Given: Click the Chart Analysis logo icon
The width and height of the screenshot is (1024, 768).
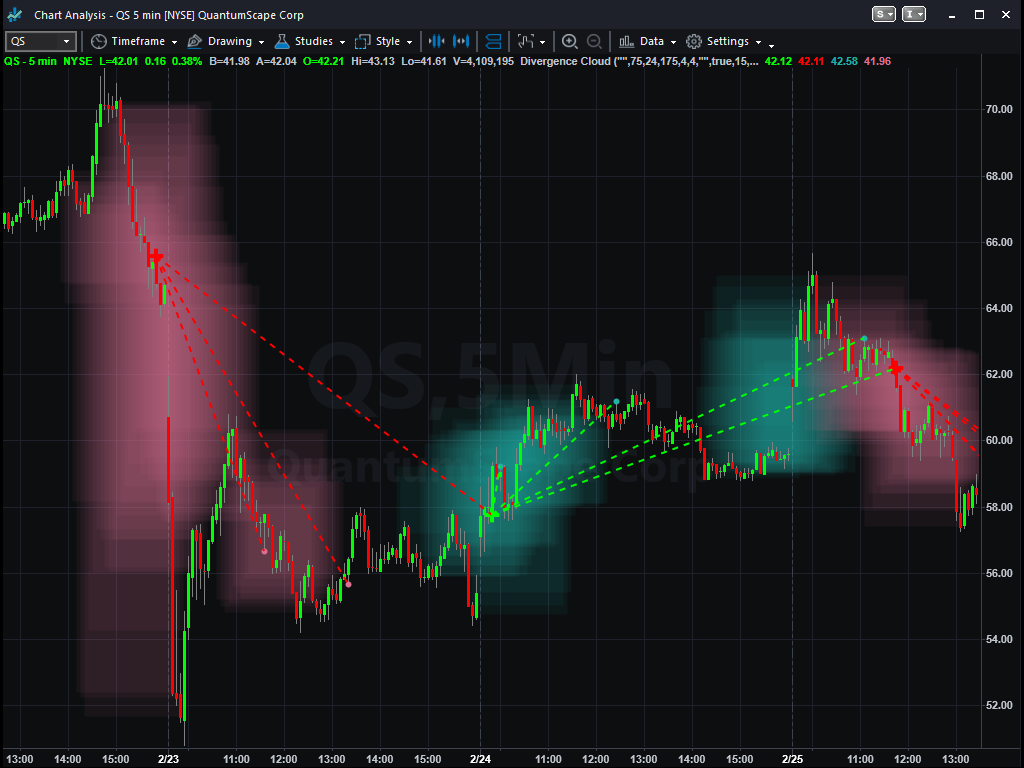Looking at the screenshot, I should [x=13, y=14].
